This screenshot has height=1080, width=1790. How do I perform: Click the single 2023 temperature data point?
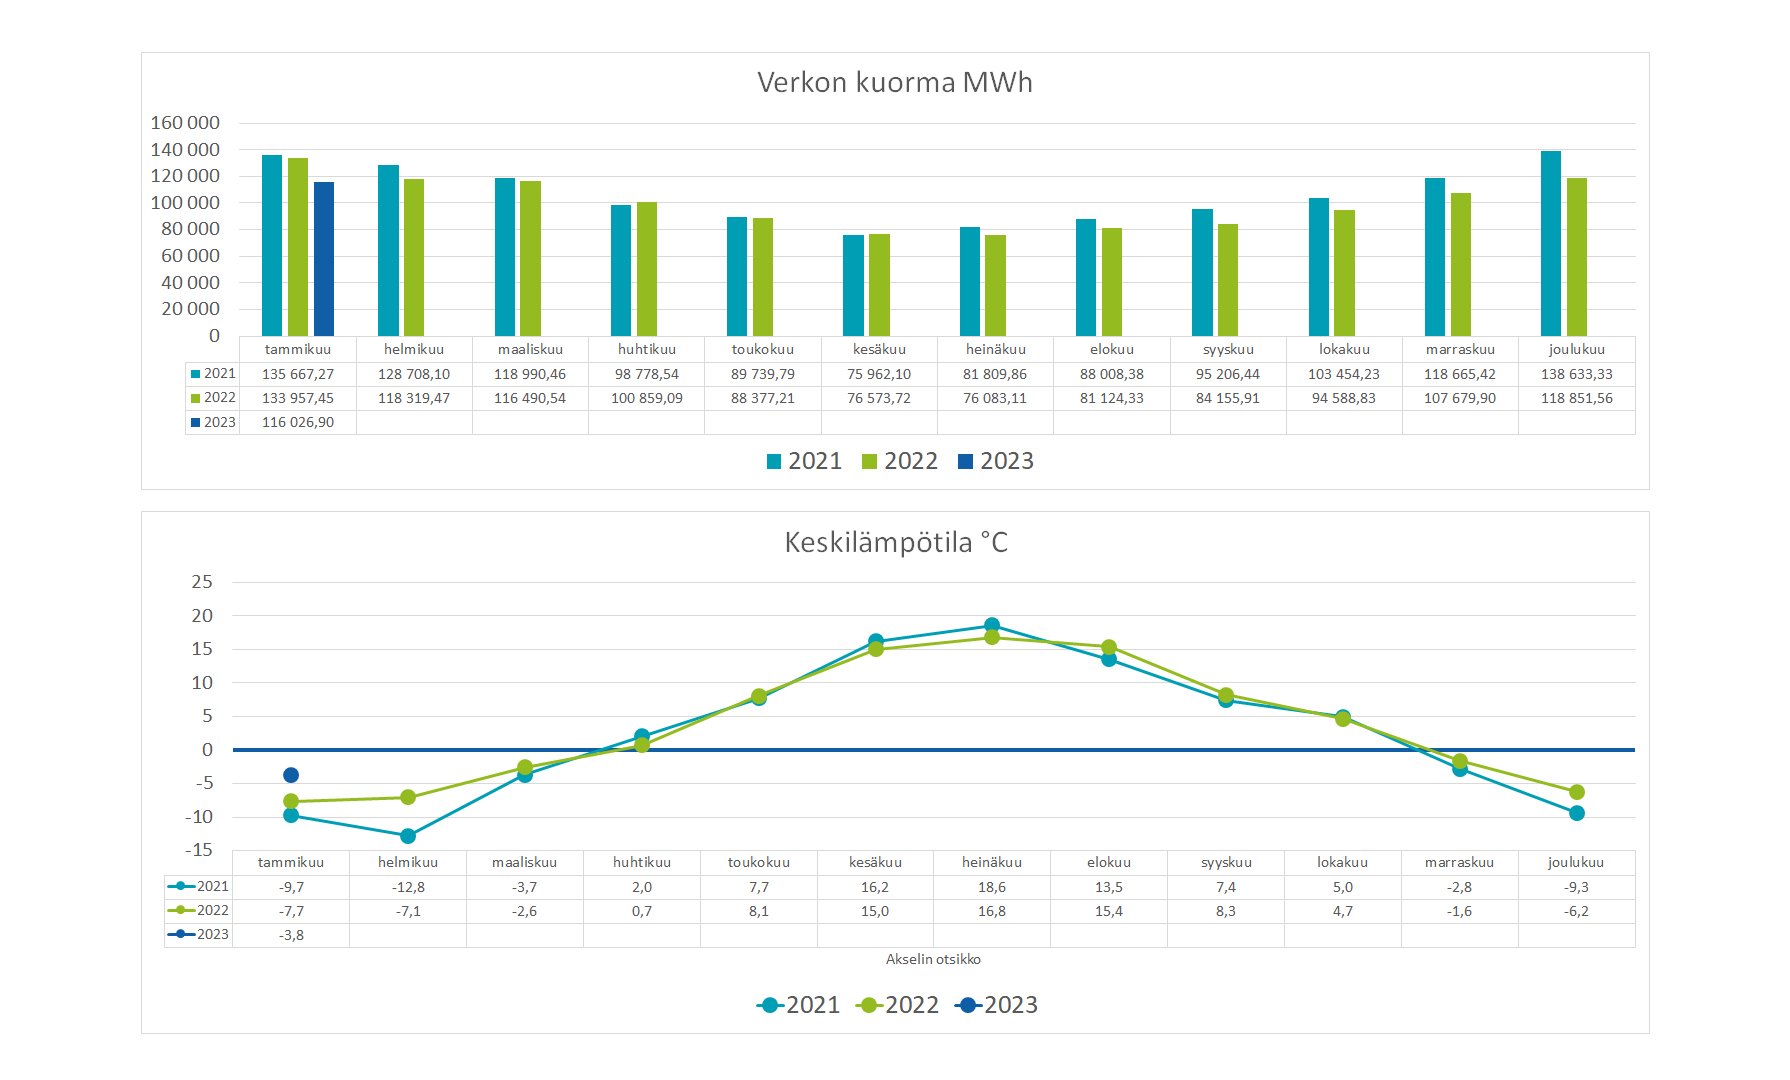click(x=291, y=775)
